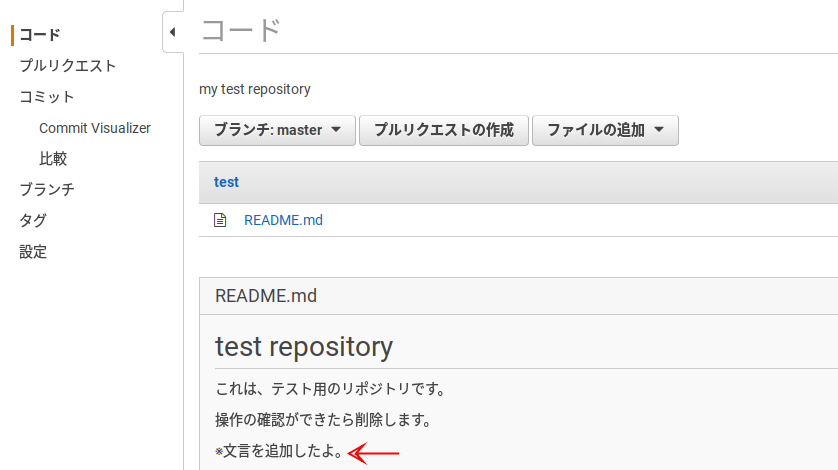838x470 pixels.
Task: Click the README.md panel header text
Action: [266, 296]
